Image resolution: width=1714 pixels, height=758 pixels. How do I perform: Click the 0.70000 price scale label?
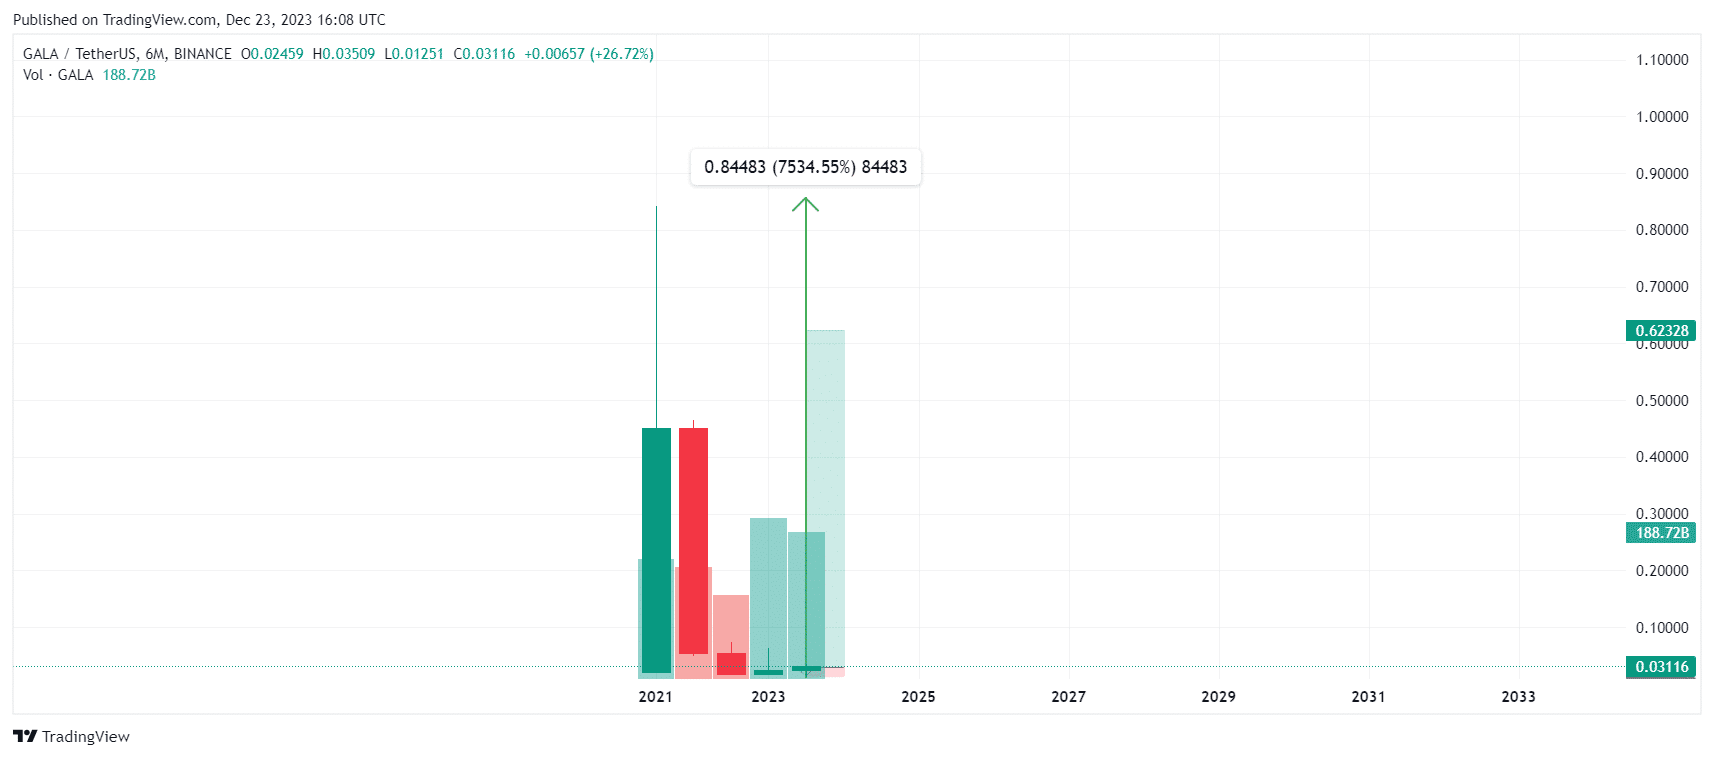click(x=1662, y=287)
